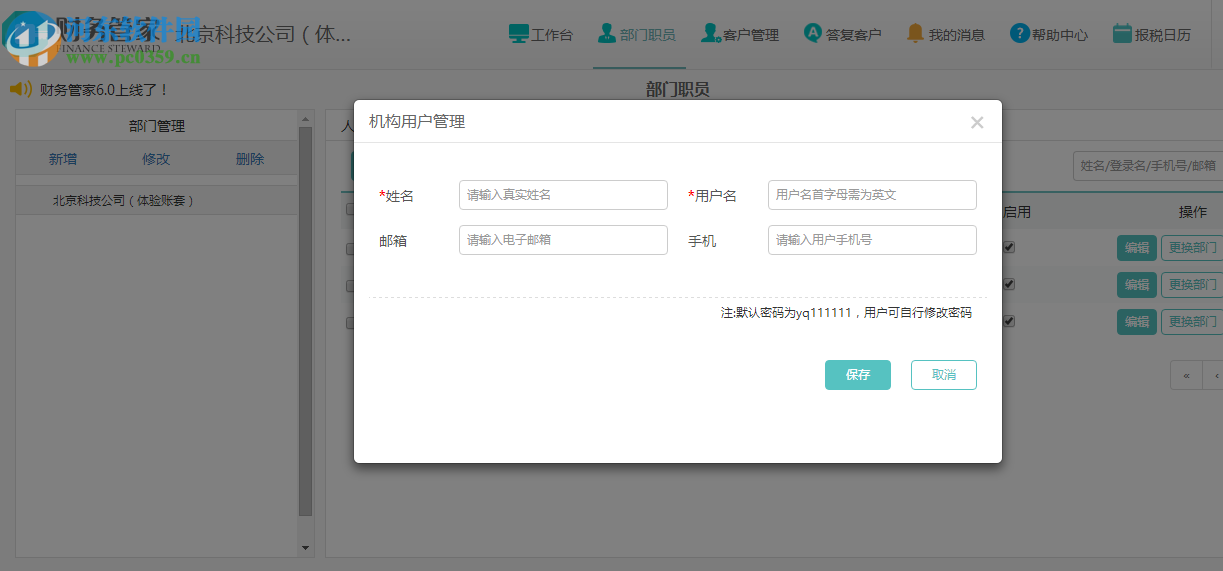Click the 姓名 real name input field

[563, 195]
